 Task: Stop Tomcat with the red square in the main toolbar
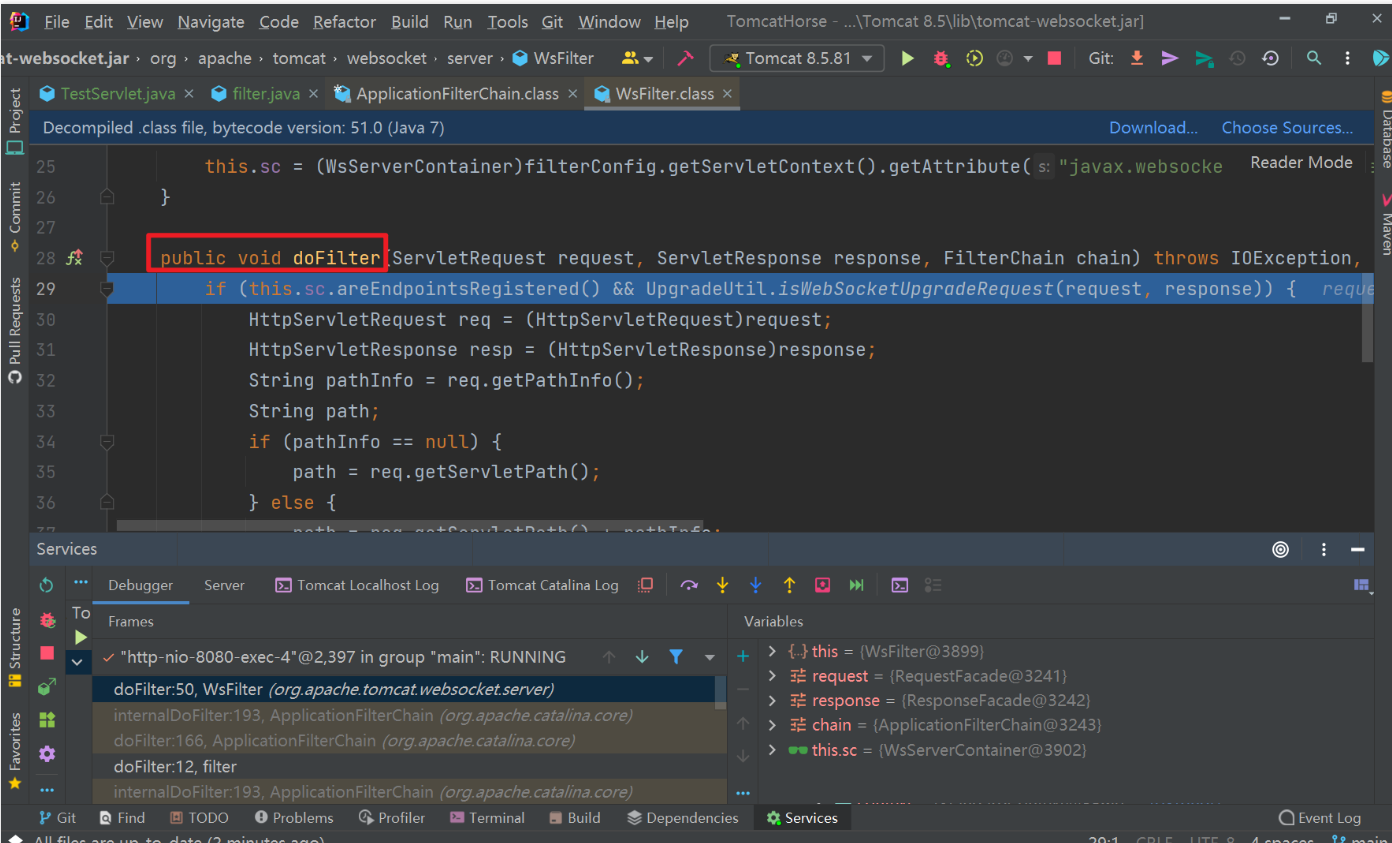[x=1054, y=58]
